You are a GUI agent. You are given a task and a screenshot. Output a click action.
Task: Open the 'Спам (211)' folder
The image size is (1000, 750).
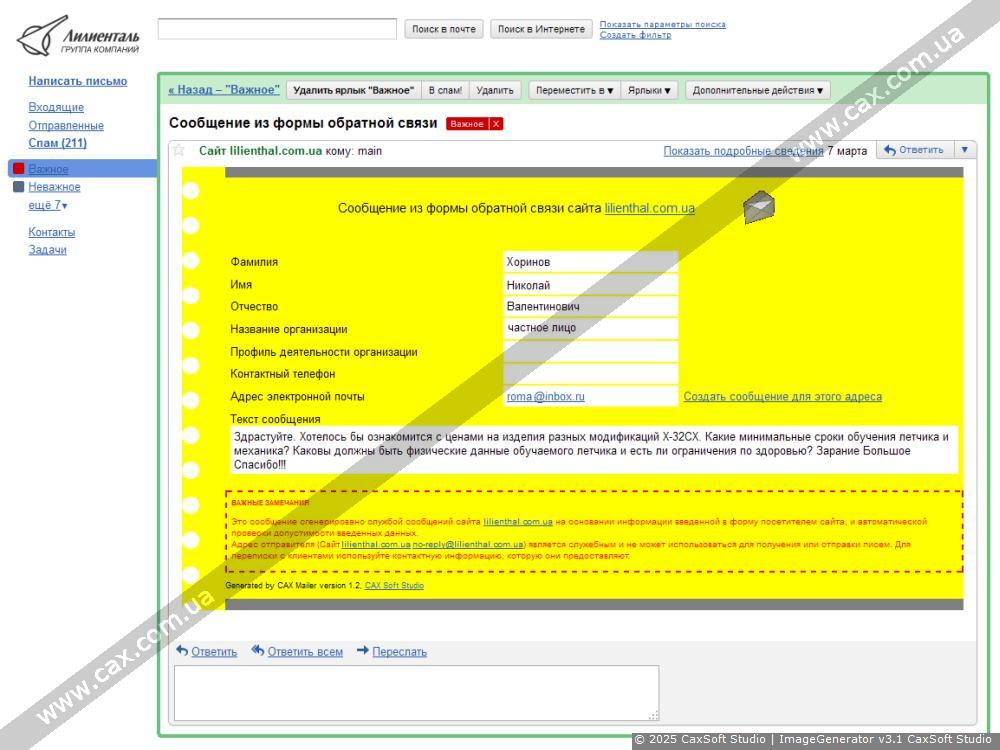coord(57,143)
